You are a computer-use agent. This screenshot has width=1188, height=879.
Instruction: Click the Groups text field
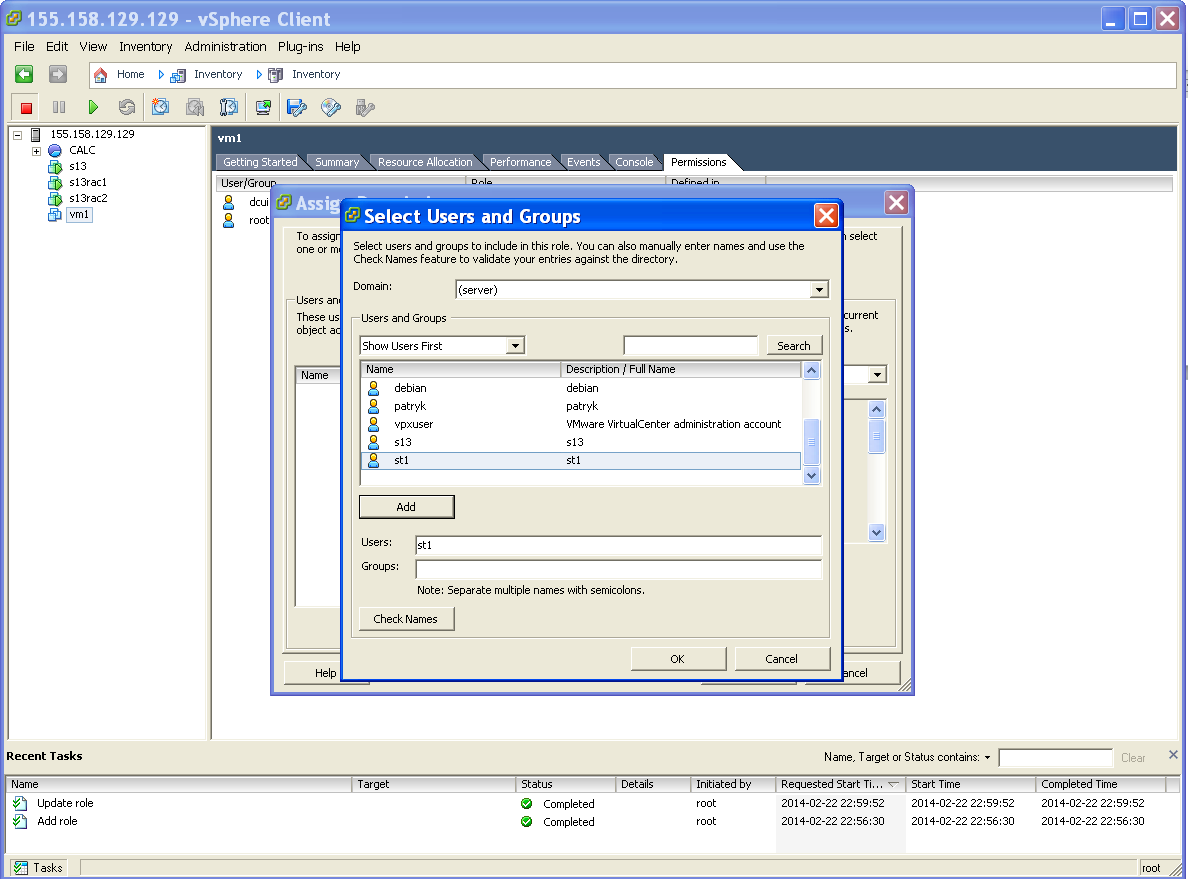coord(618,569)
